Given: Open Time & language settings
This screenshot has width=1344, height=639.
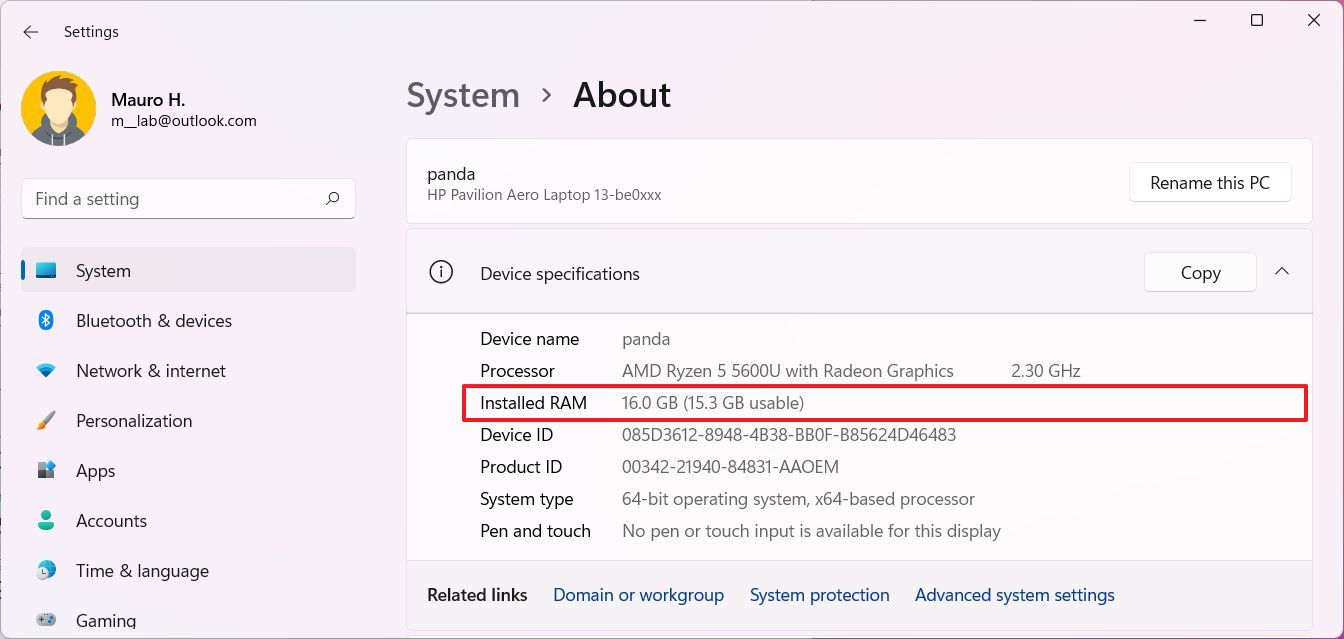Looking at the screenshot, I should (141, 570).
